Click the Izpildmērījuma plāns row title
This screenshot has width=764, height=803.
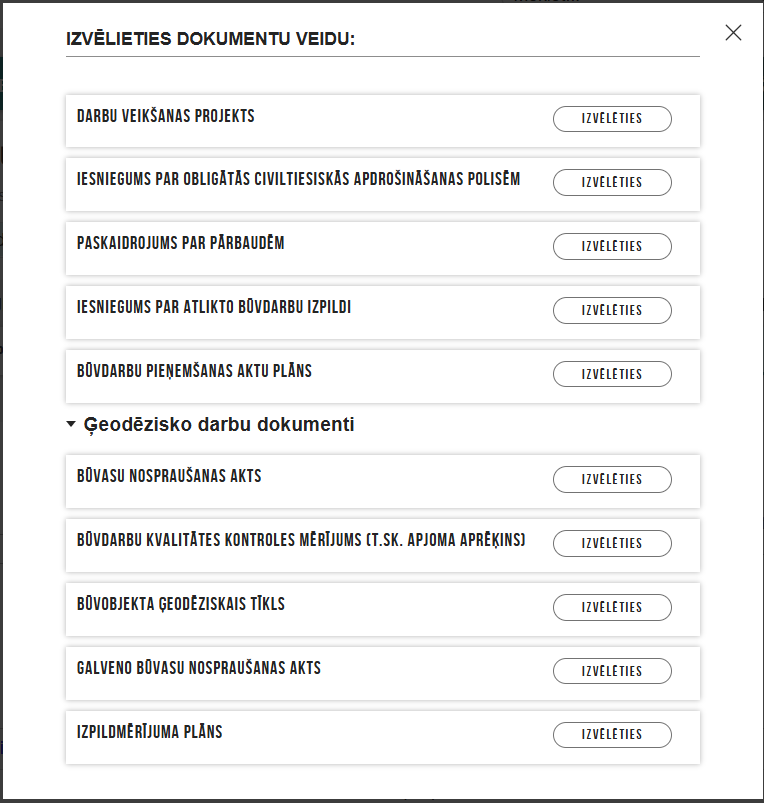coord(150,732)
